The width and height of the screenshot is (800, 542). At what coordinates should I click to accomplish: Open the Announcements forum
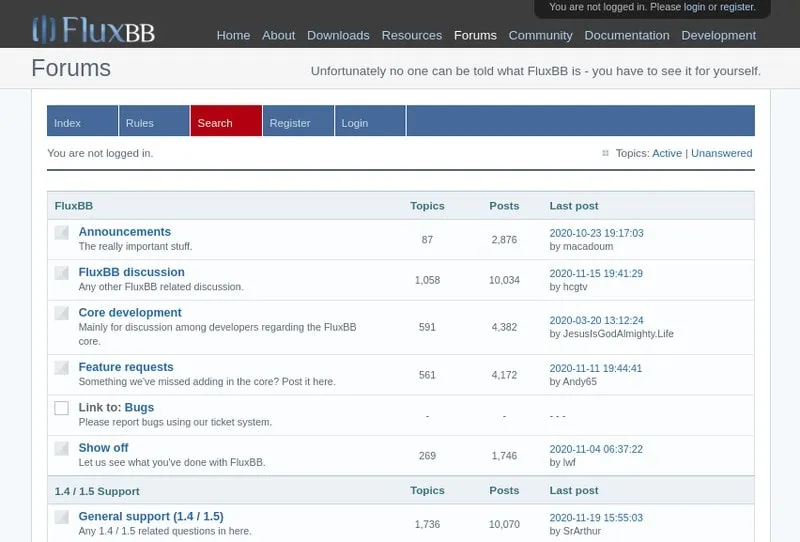coord(125,232)
